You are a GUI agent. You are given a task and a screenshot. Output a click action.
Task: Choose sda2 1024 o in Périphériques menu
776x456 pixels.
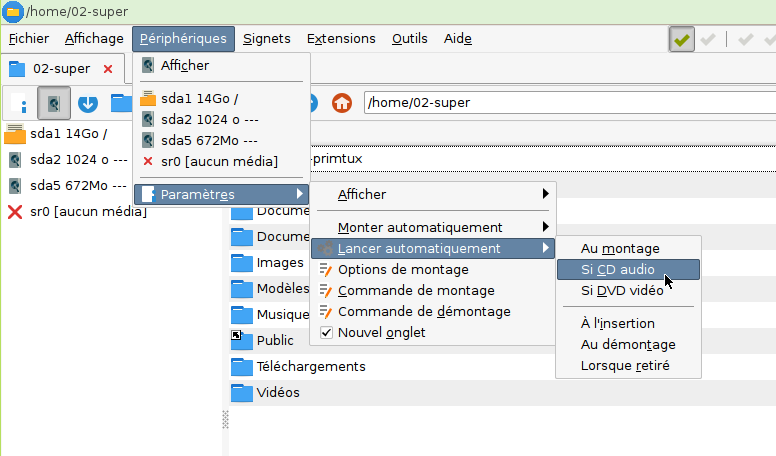[221, 120]
